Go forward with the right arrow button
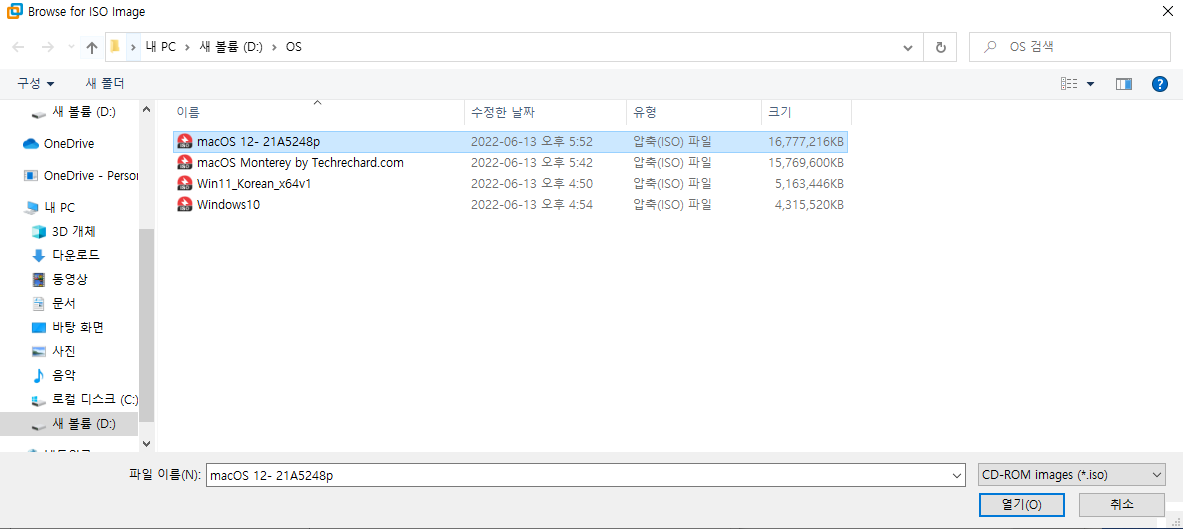Screen dimensions: 1183x529 point(47,47)
